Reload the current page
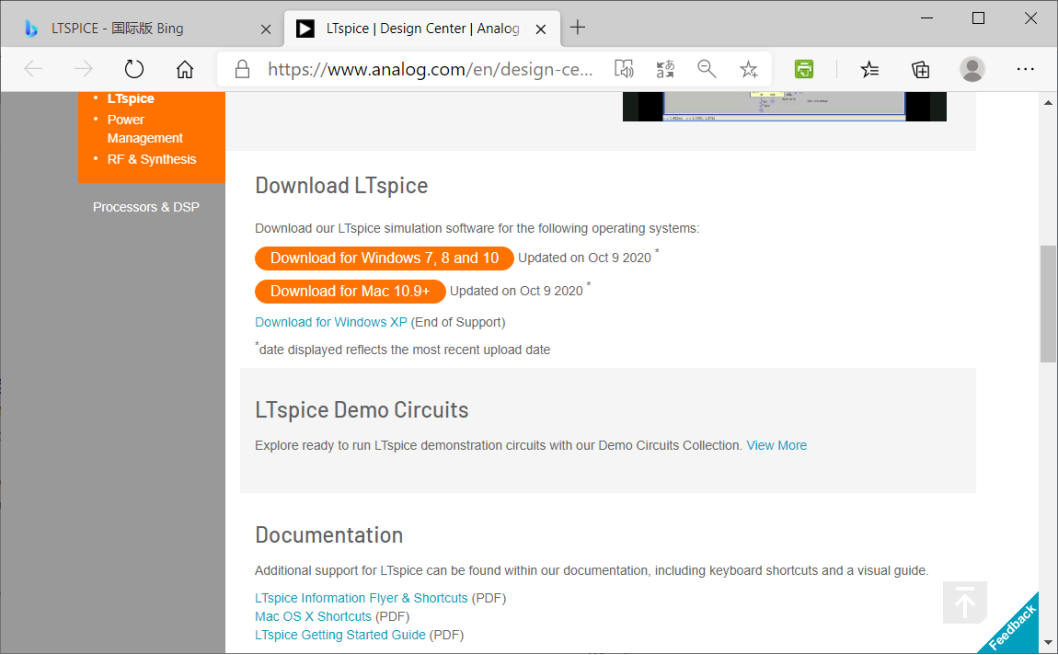Image resolution: width=1058 pixels, height=655 pixels. [x=134, y=69]
